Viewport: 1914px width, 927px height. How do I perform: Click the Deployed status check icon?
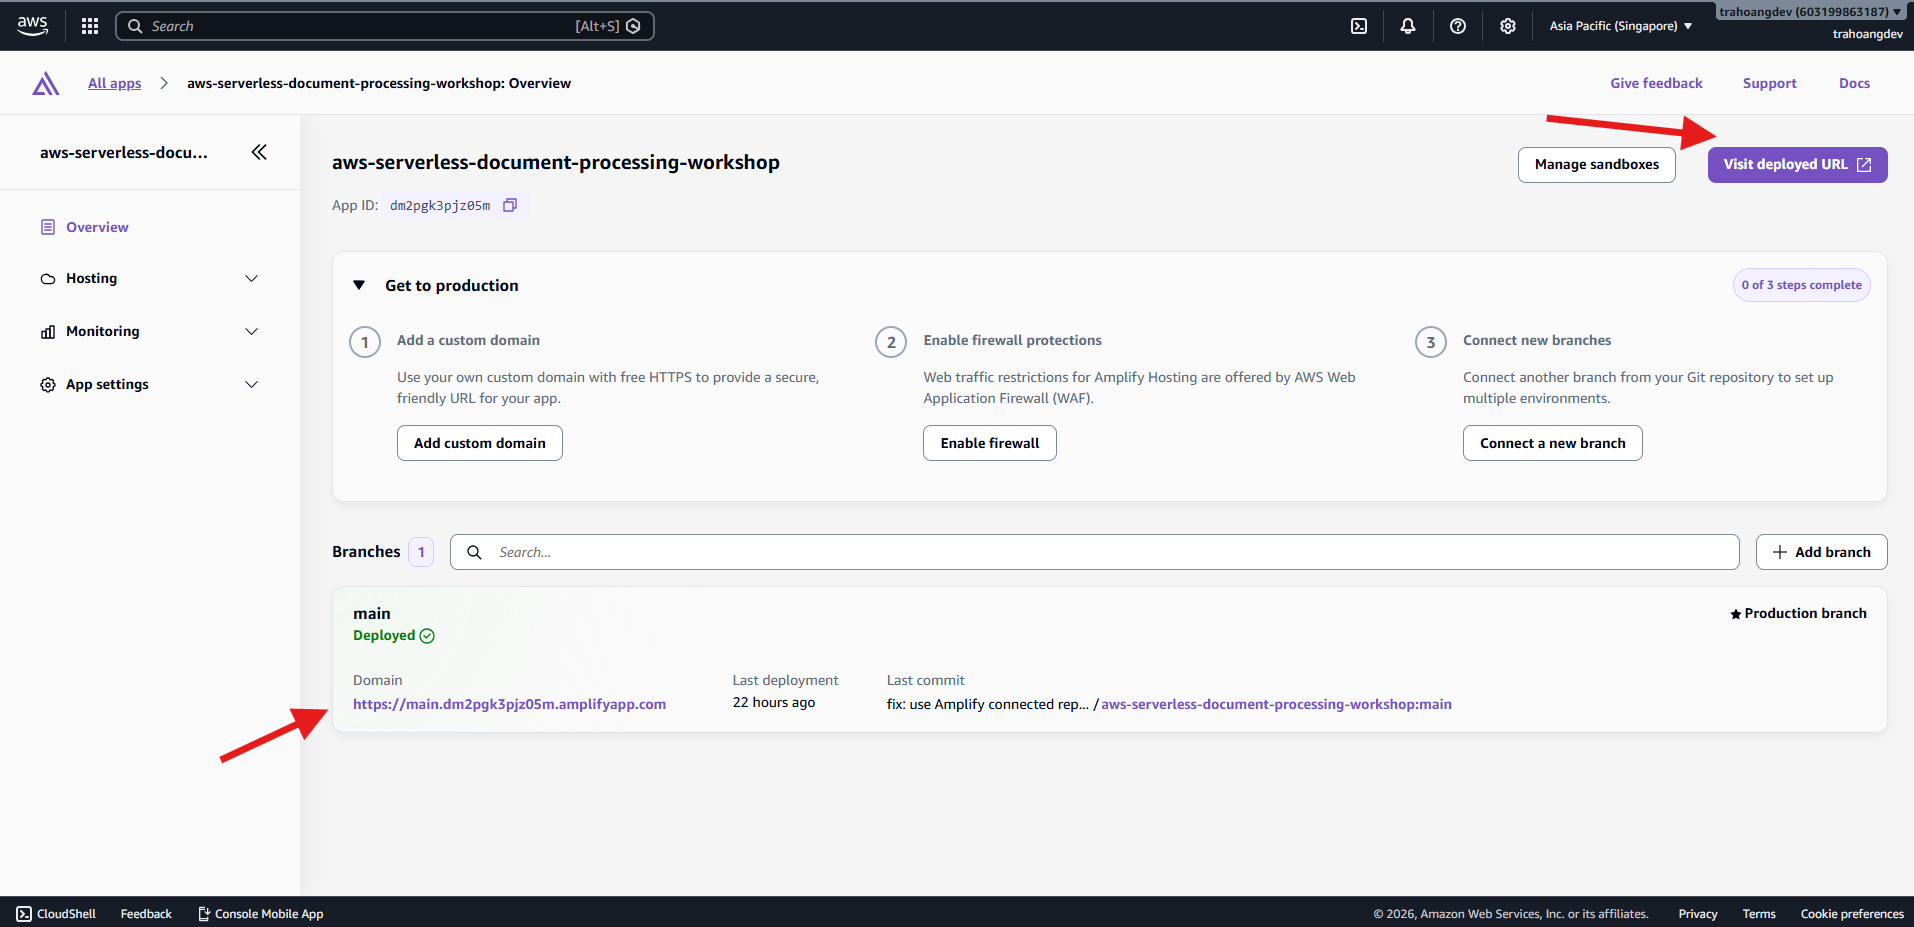pos(427,636)
